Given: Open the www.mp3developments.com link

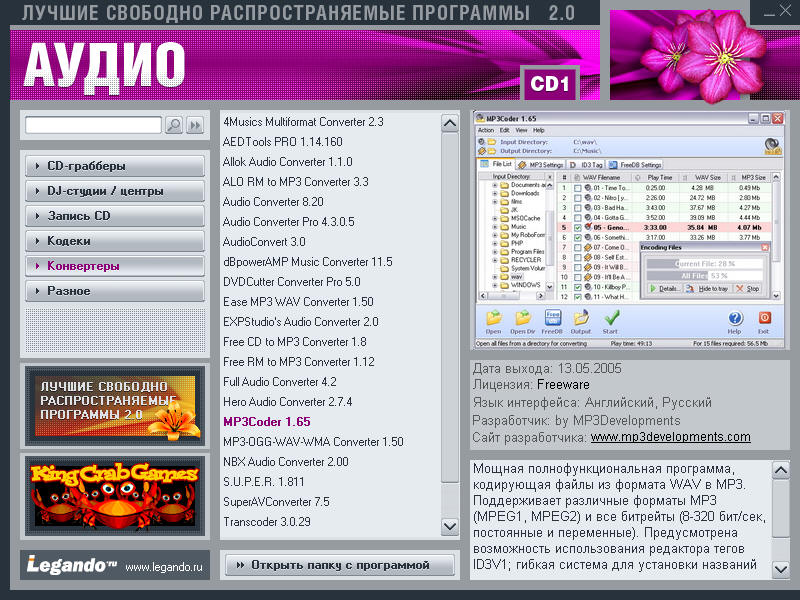Looking at the screenshot, I should (x=670, y=437).
